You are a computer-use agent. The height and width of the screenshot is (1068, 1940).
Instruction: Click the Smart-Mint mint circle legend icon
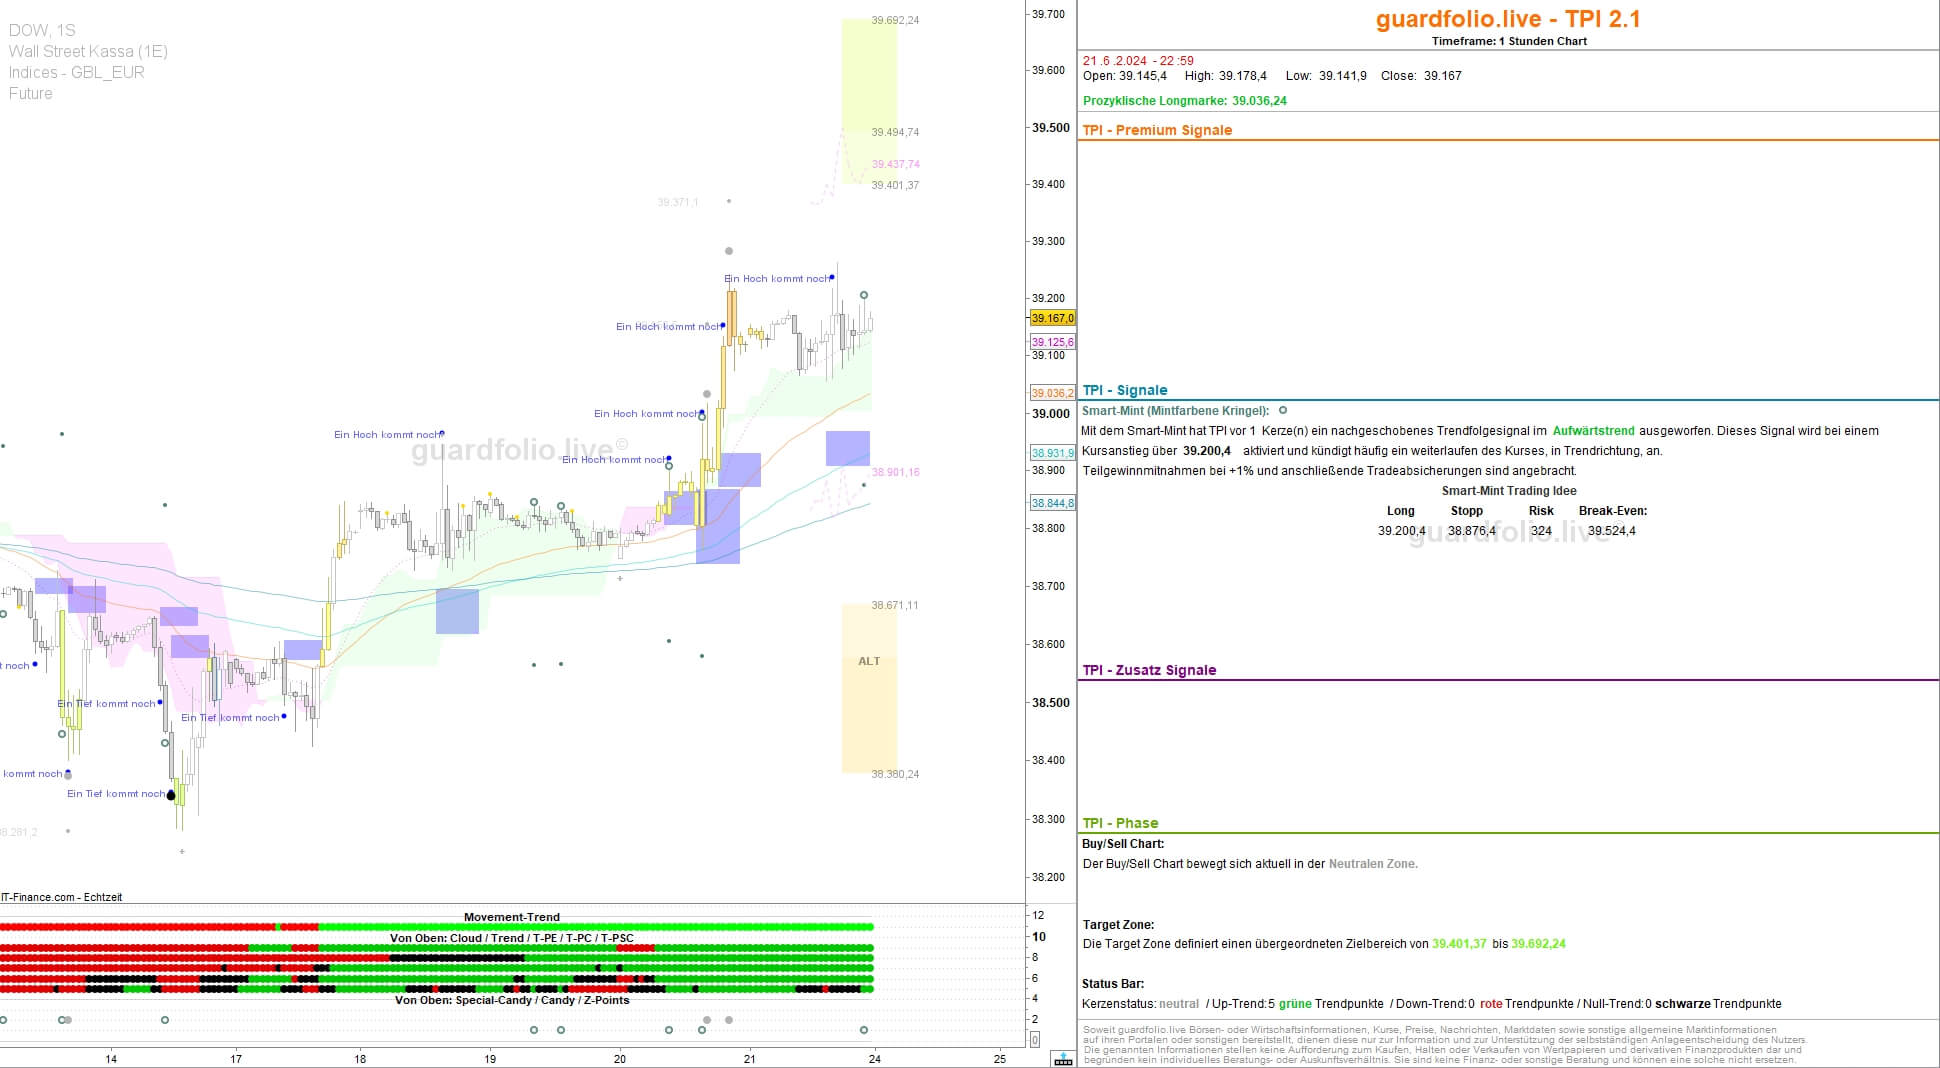coord(1283,410)
